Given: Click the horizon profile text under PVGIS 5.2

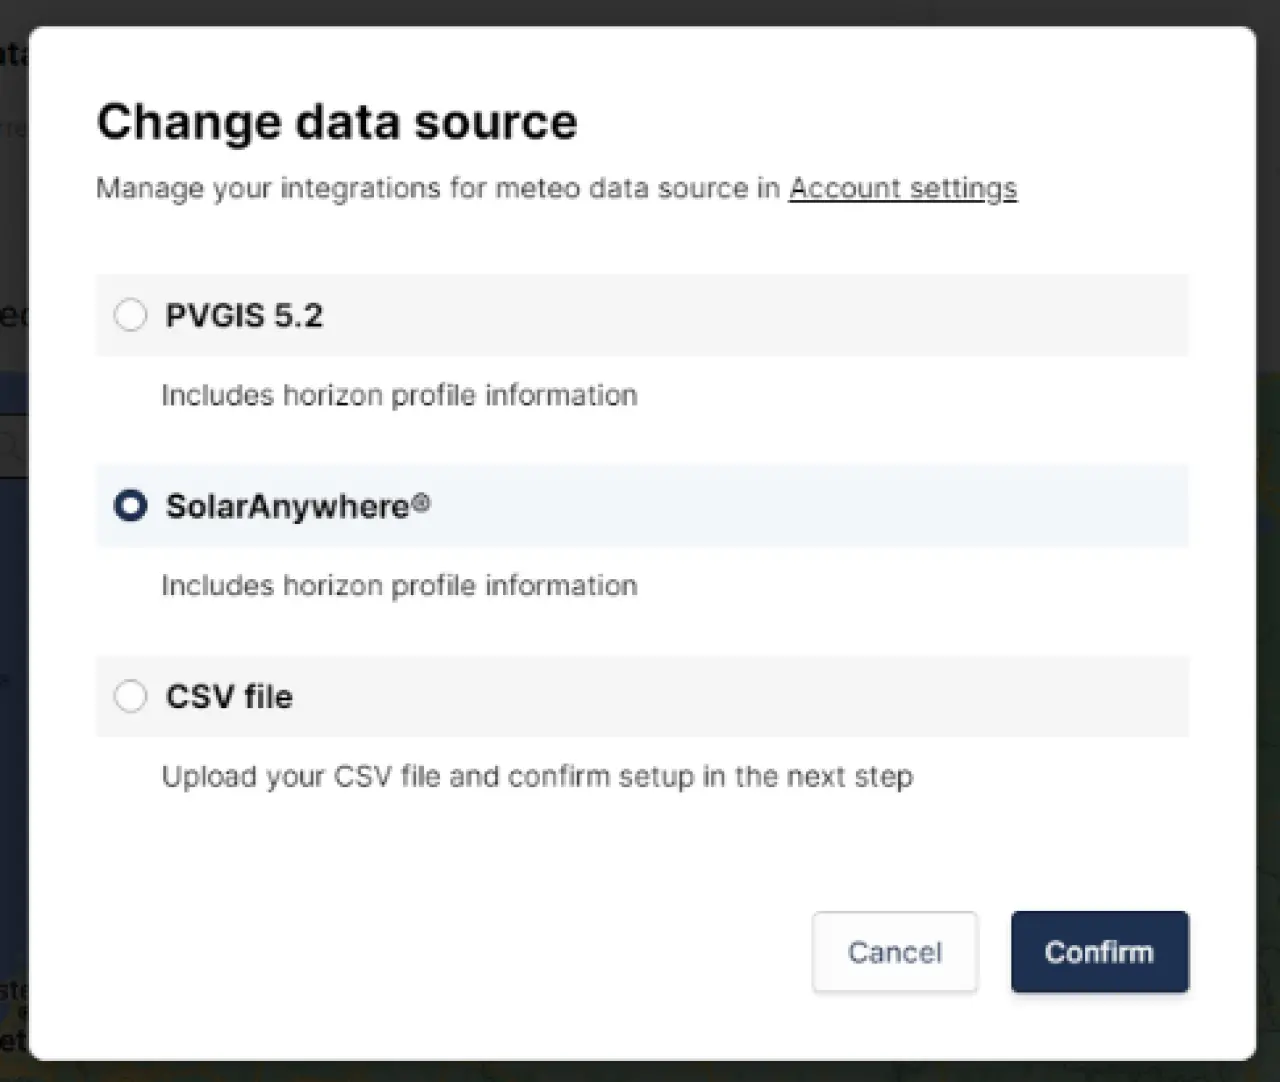Looking at the screenshot, I should 399,395.
